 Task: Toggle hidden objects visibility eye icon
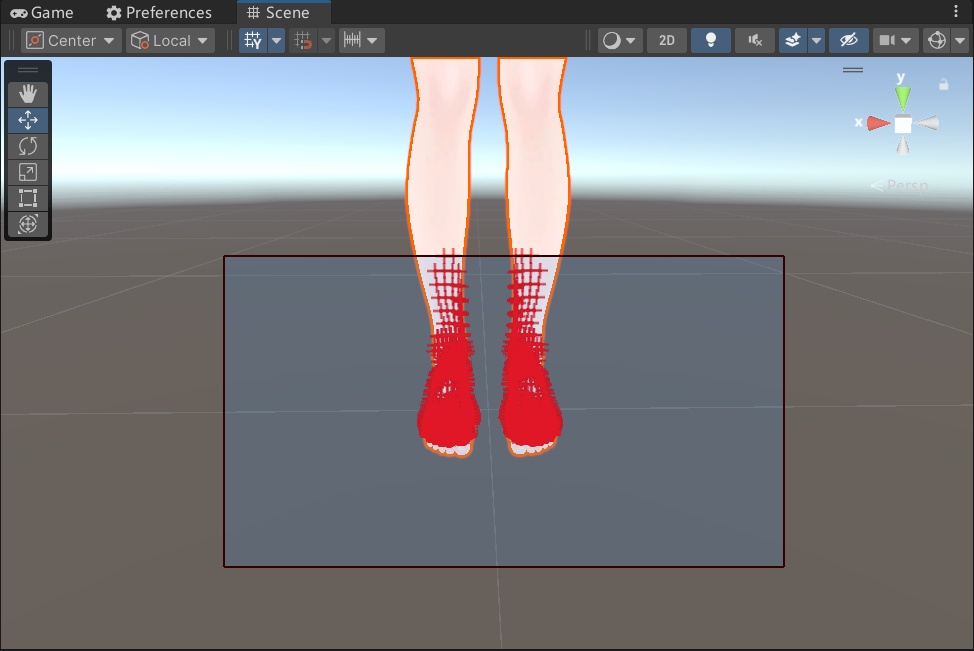[849, 40]
